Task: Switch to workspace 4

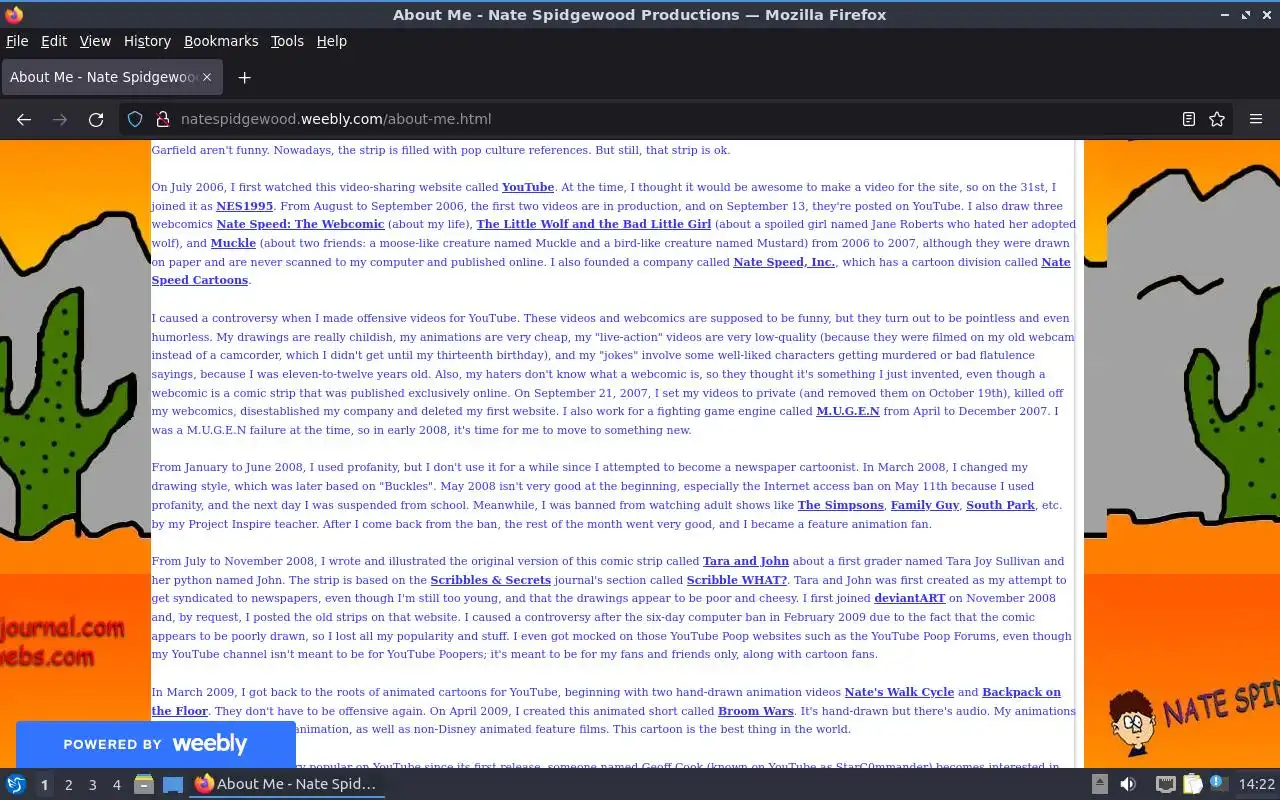Action: point(116,785)
